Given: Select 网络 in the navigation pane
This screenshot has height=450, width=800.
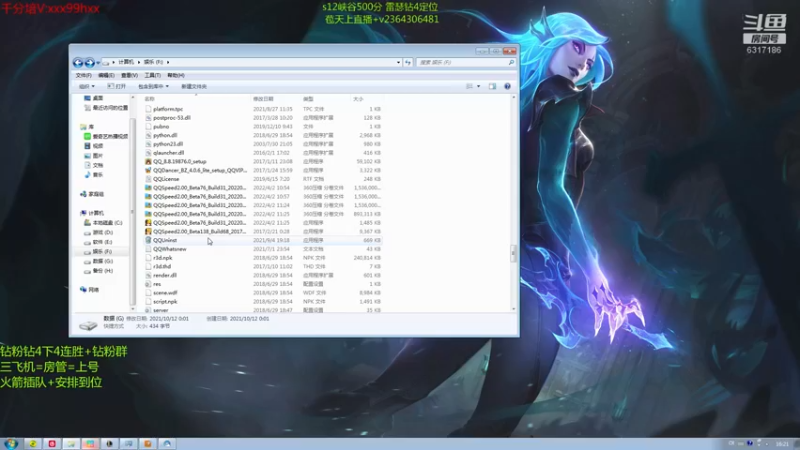Looking at the screenshot, I should pos(89,290).
